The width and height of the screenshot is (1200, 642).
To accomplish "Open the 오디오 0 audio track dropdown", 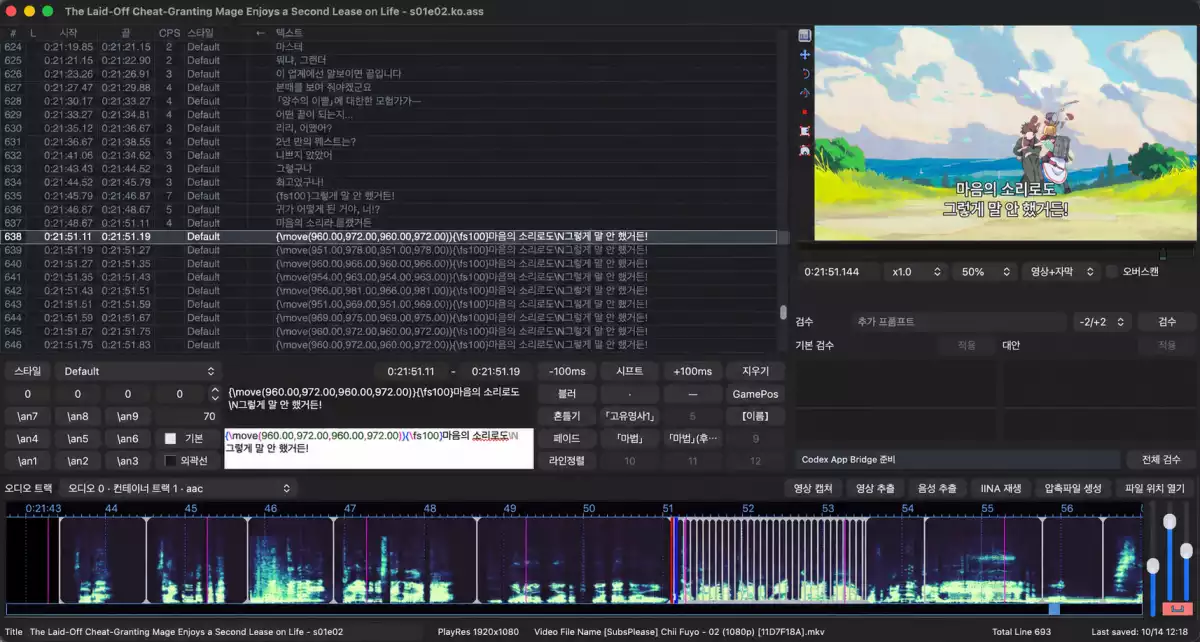I will coord(176,489).
